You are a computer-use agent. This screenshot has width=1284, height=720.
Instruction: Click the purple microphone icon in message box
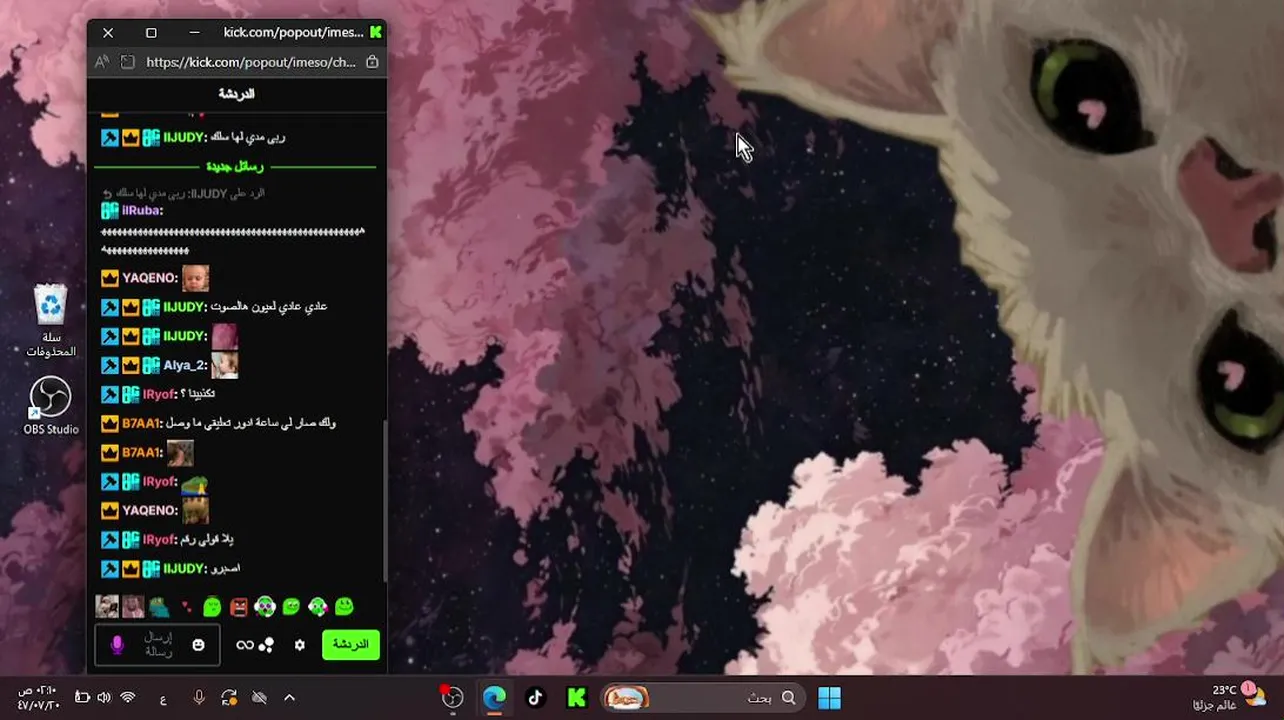tap(117, 645)
